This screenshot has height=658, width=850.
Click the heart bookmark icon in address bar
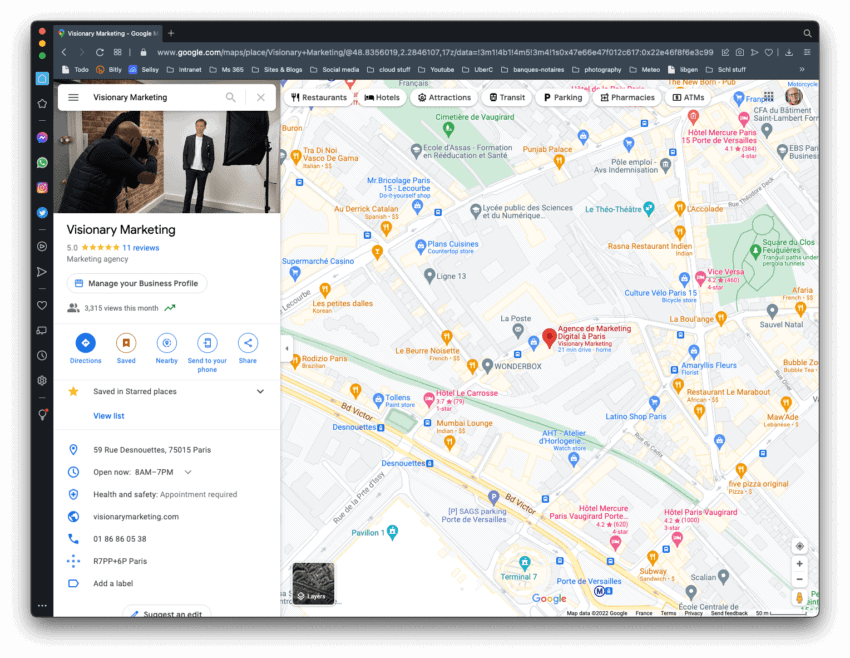(769, 53)
